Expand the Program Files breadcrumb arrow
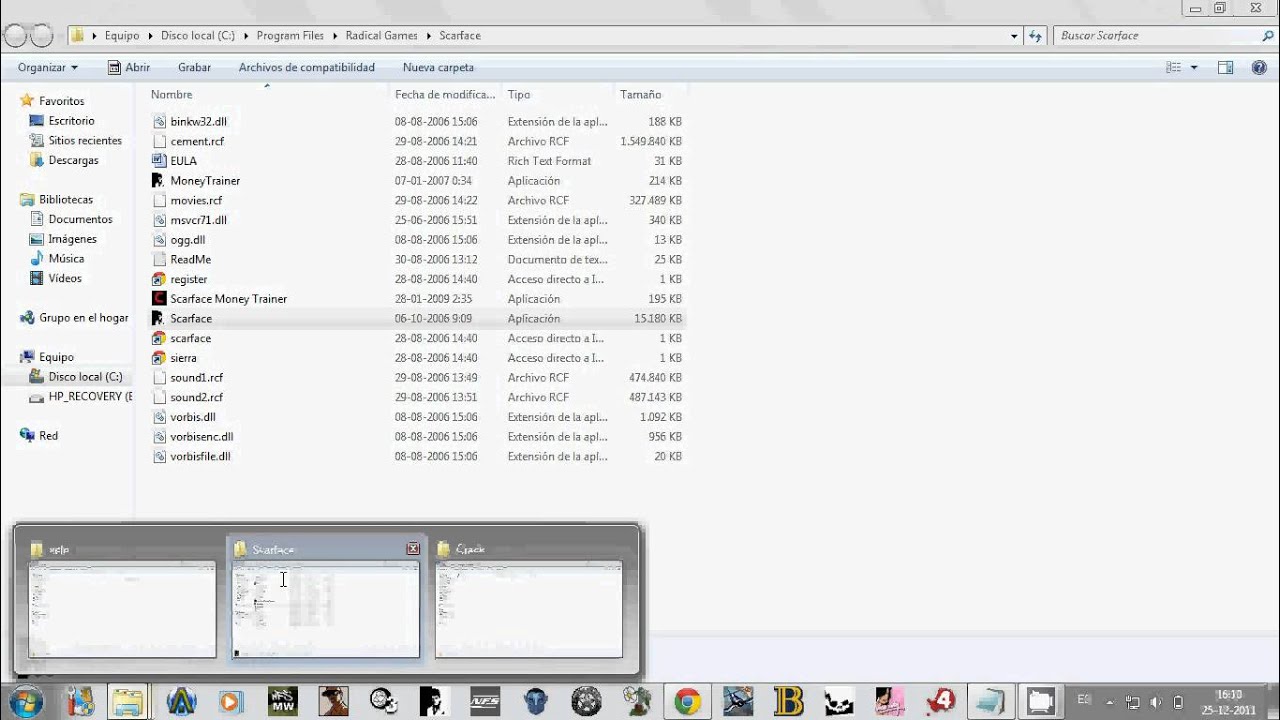This screenshot has width=1280, height=720. tap(334, 35)
